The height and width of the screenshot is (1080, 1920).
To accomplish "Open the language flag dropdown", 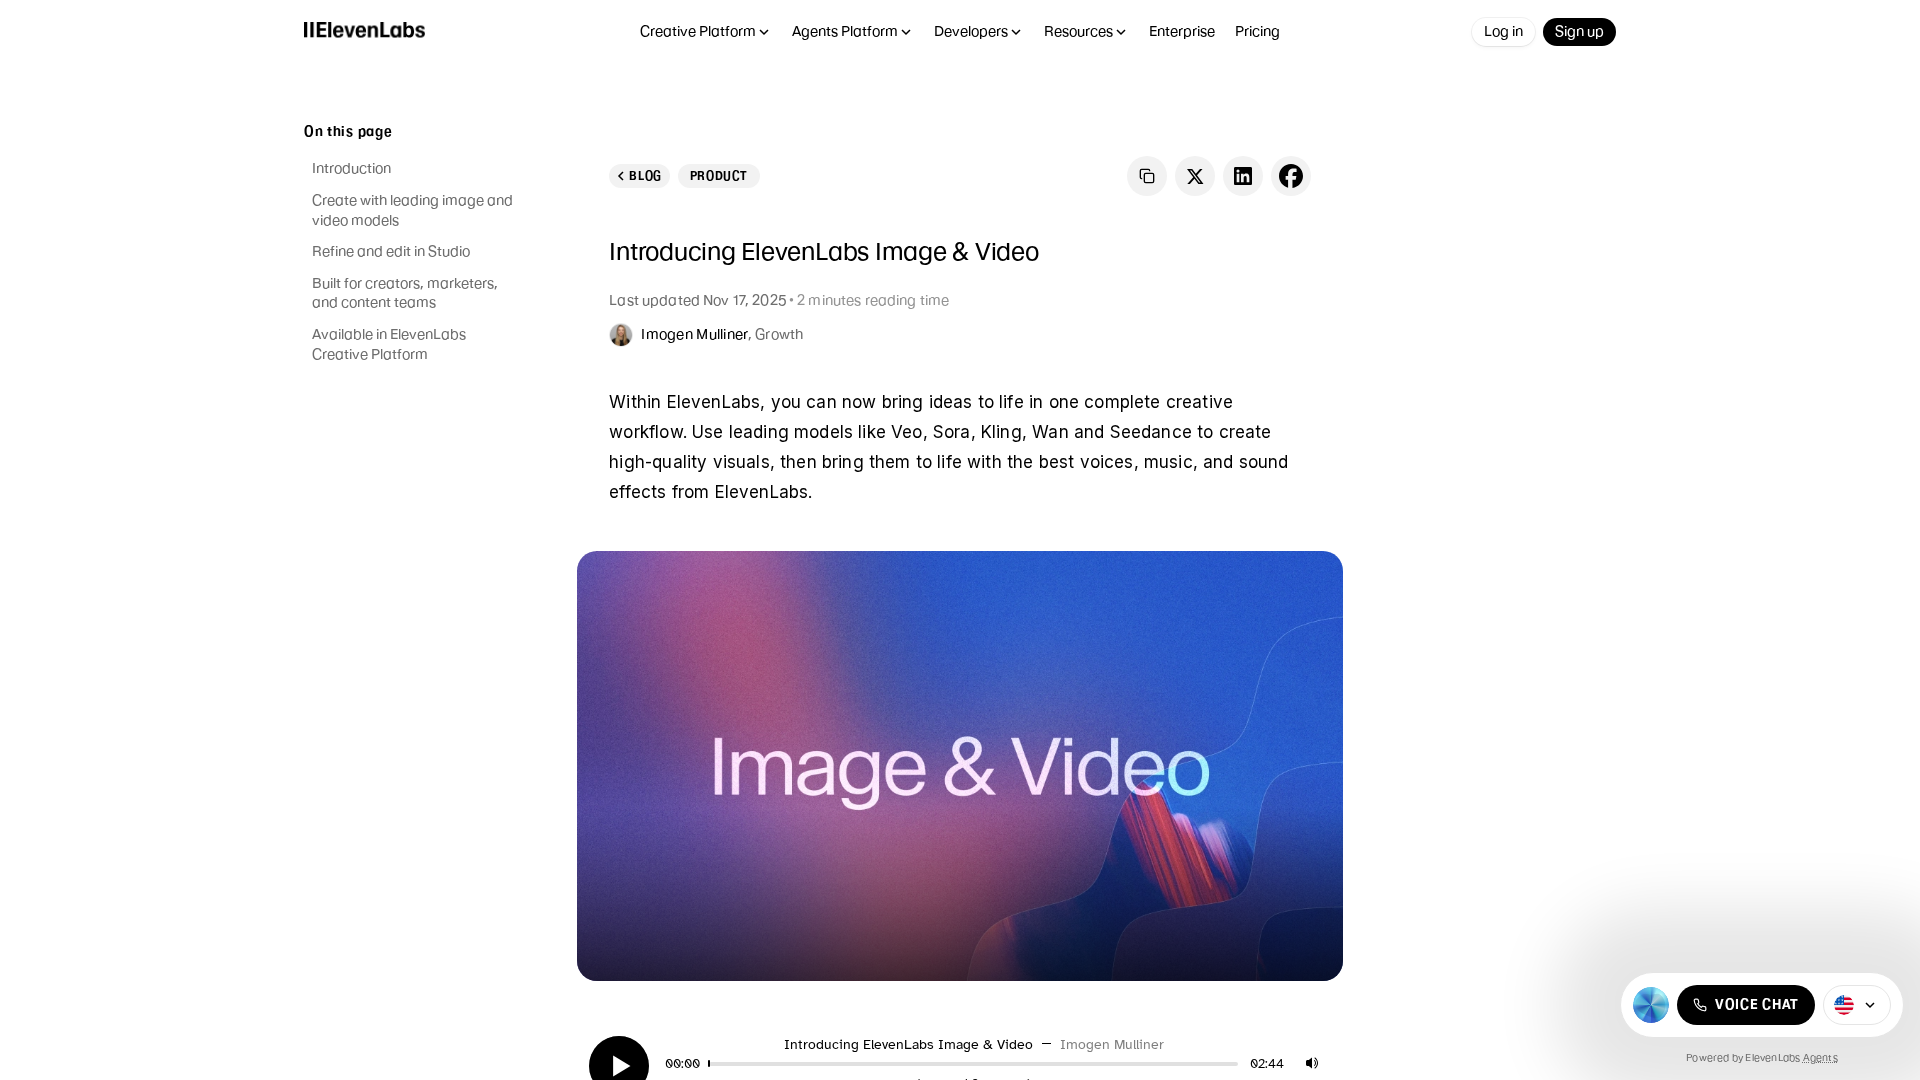I will (1856, 1005).
